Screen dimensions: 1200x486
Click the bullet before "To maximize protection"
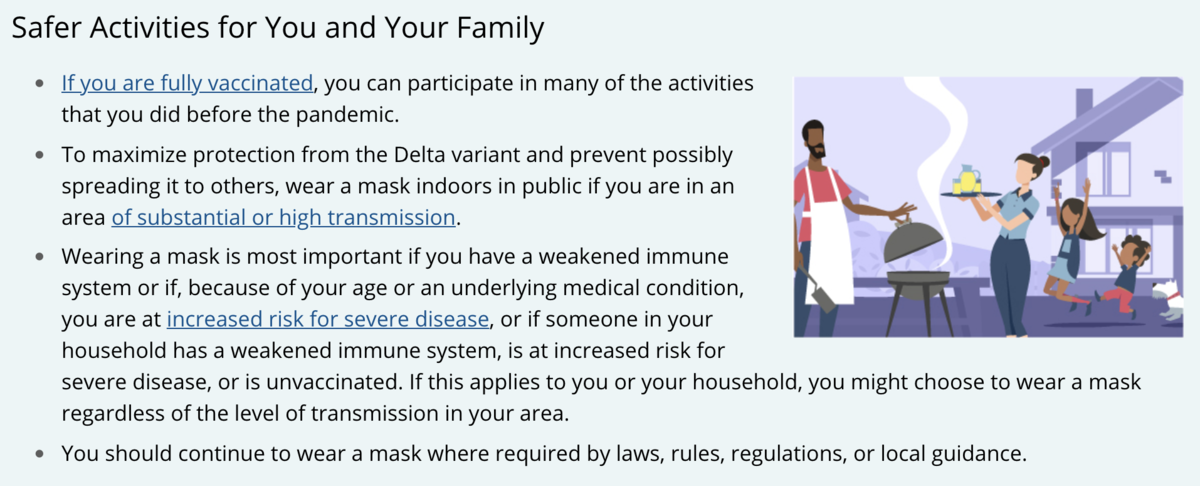39,156
